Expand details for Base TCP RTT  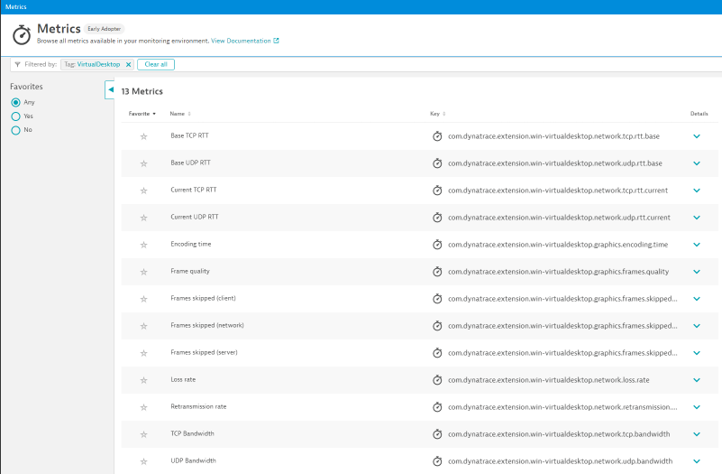point(697,136)
